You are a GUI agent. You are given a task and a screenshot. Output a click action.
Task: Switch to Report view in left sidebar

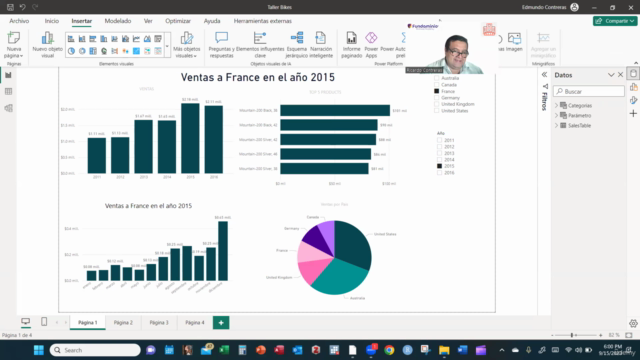[x=8, y=75]
